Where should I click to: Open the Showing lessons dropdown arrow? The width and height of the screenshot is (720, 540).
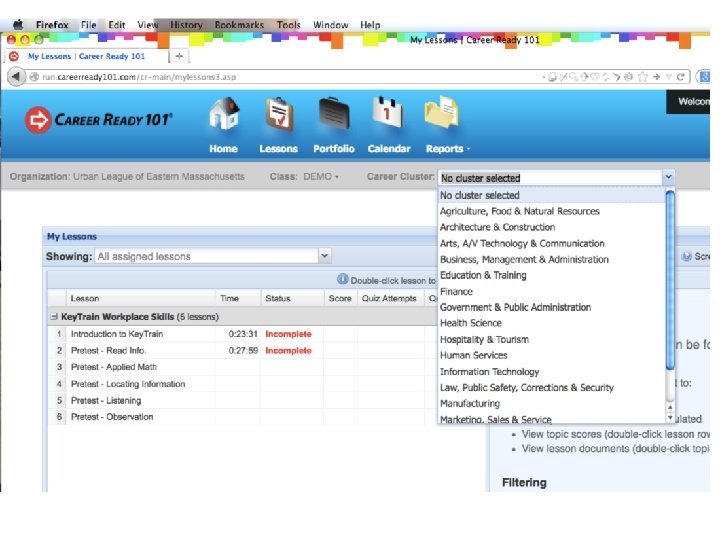324,256
